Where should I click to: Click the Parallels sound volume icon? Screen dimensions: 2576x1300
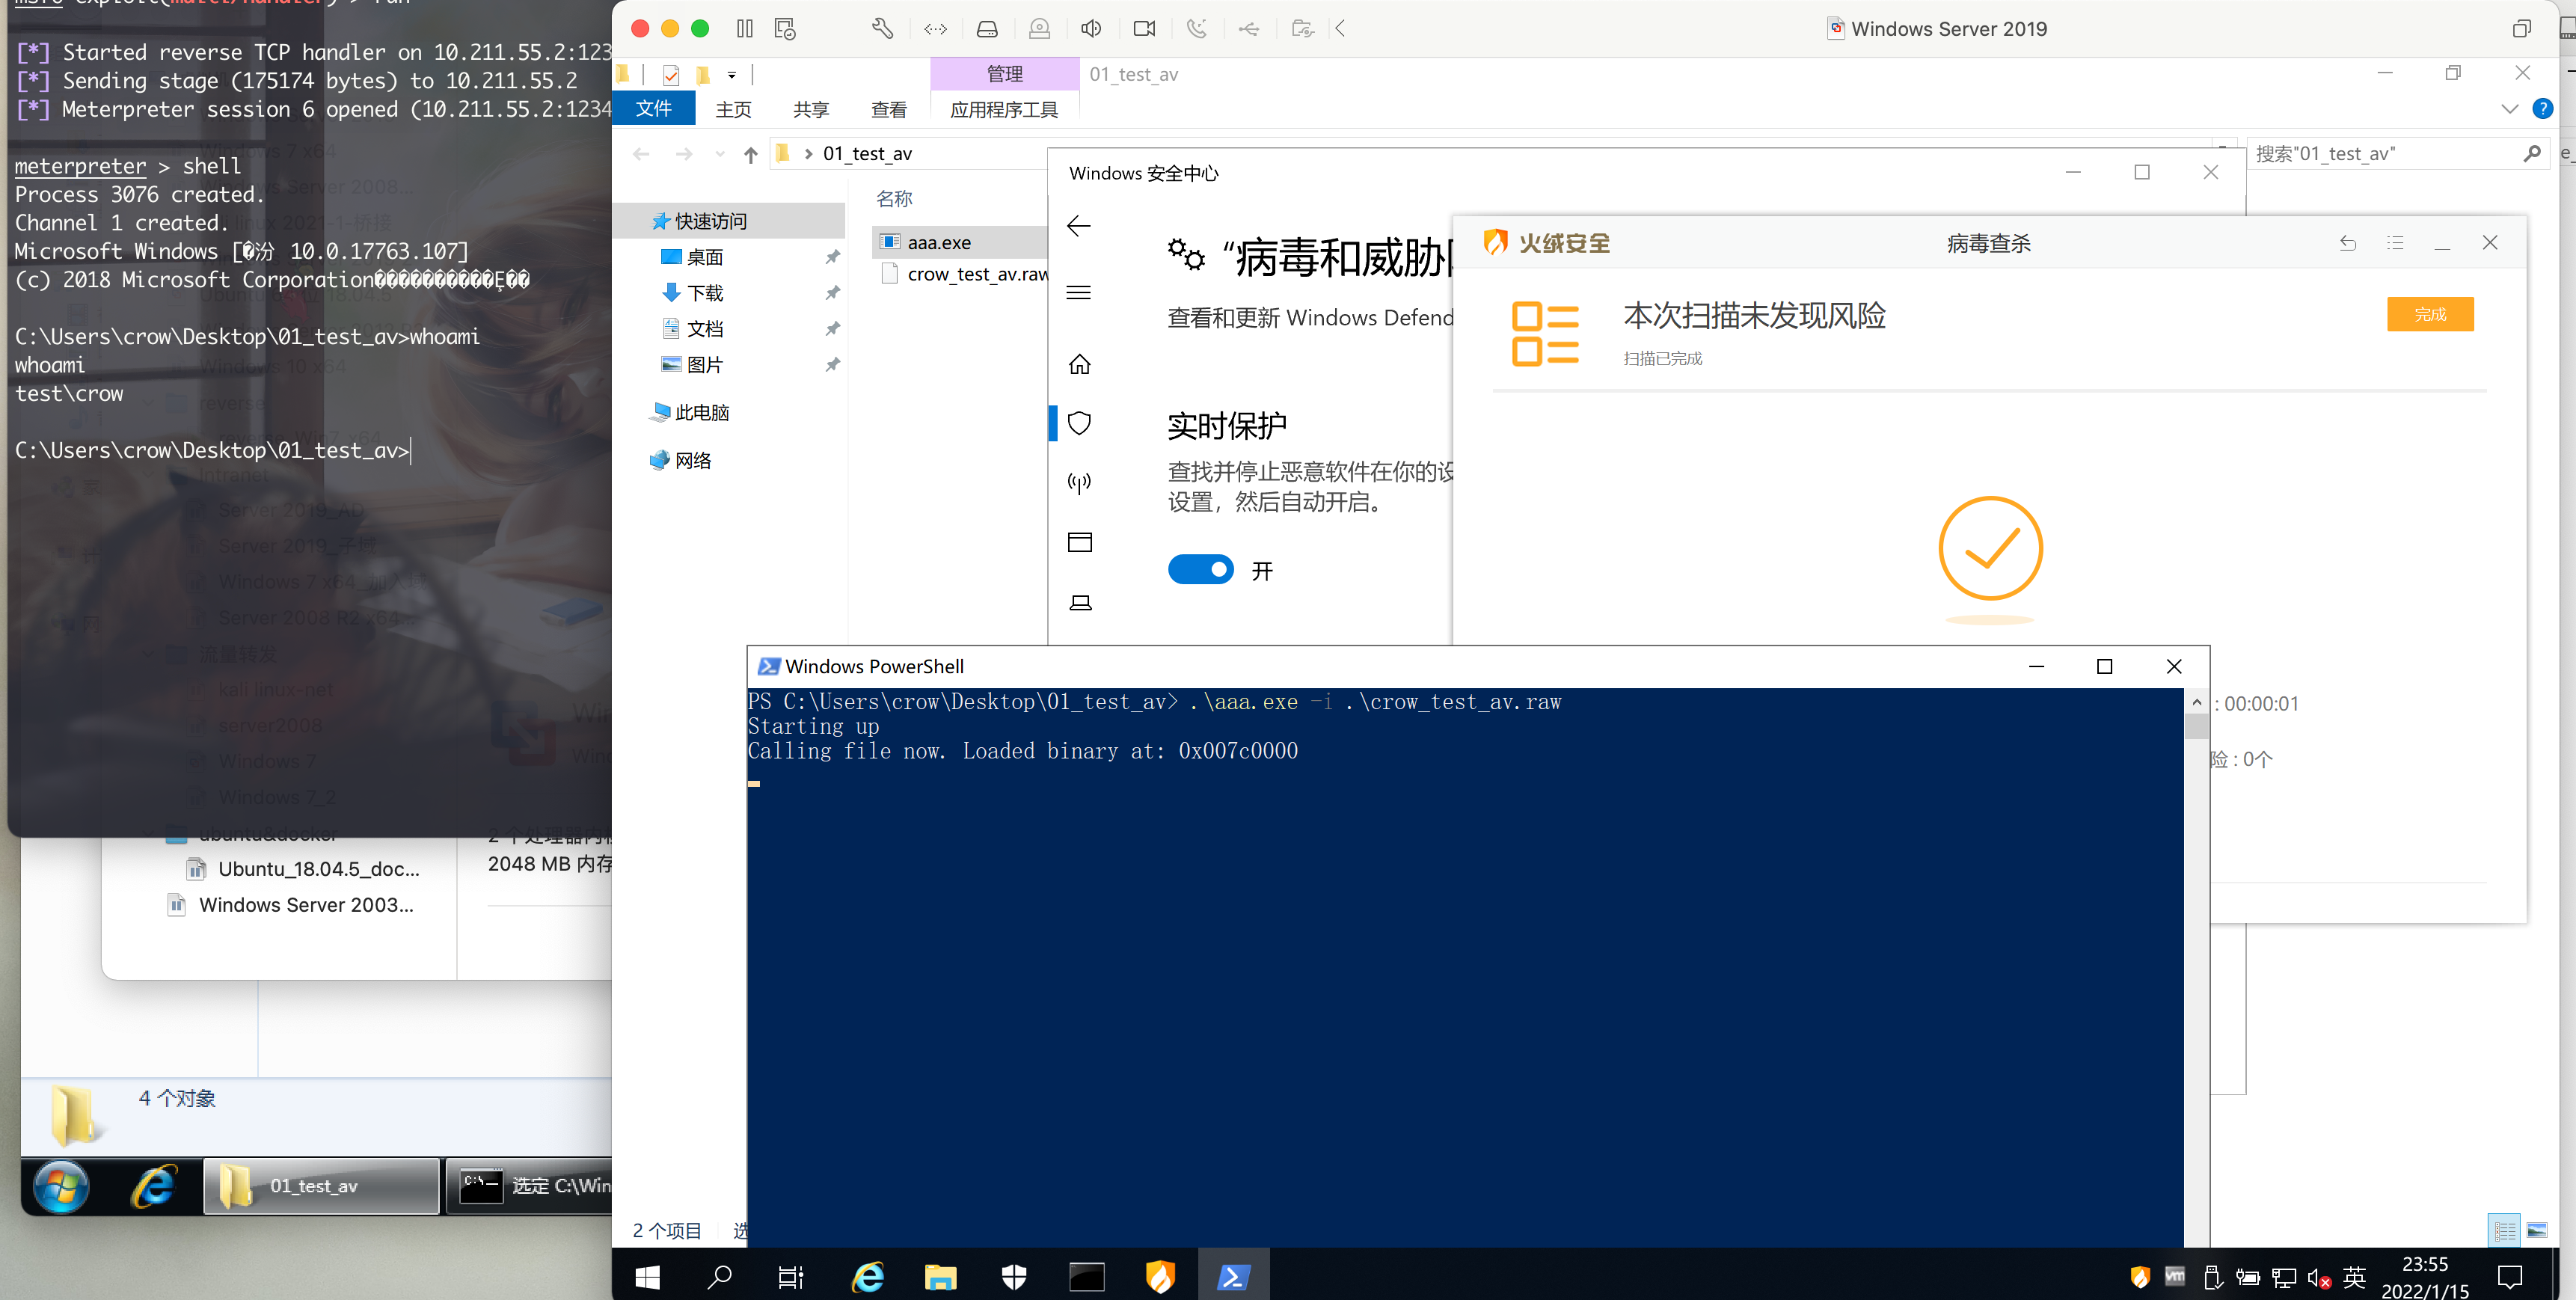coord(1091,29)
